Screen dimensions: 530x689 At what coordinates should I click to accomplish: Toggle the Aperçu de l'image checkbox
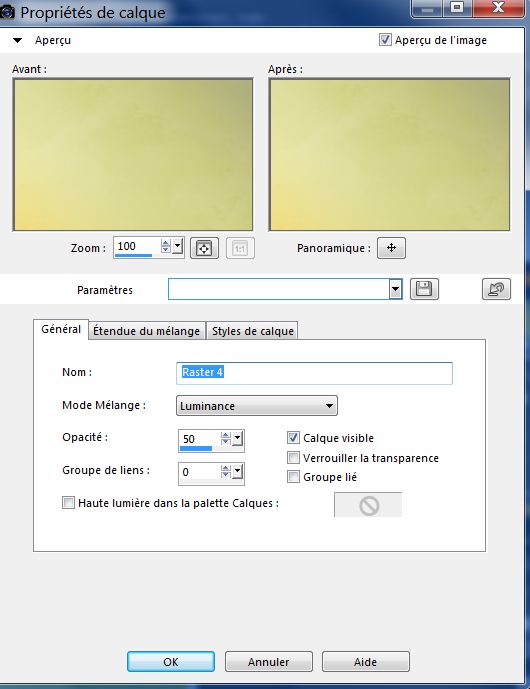[385, 40]
